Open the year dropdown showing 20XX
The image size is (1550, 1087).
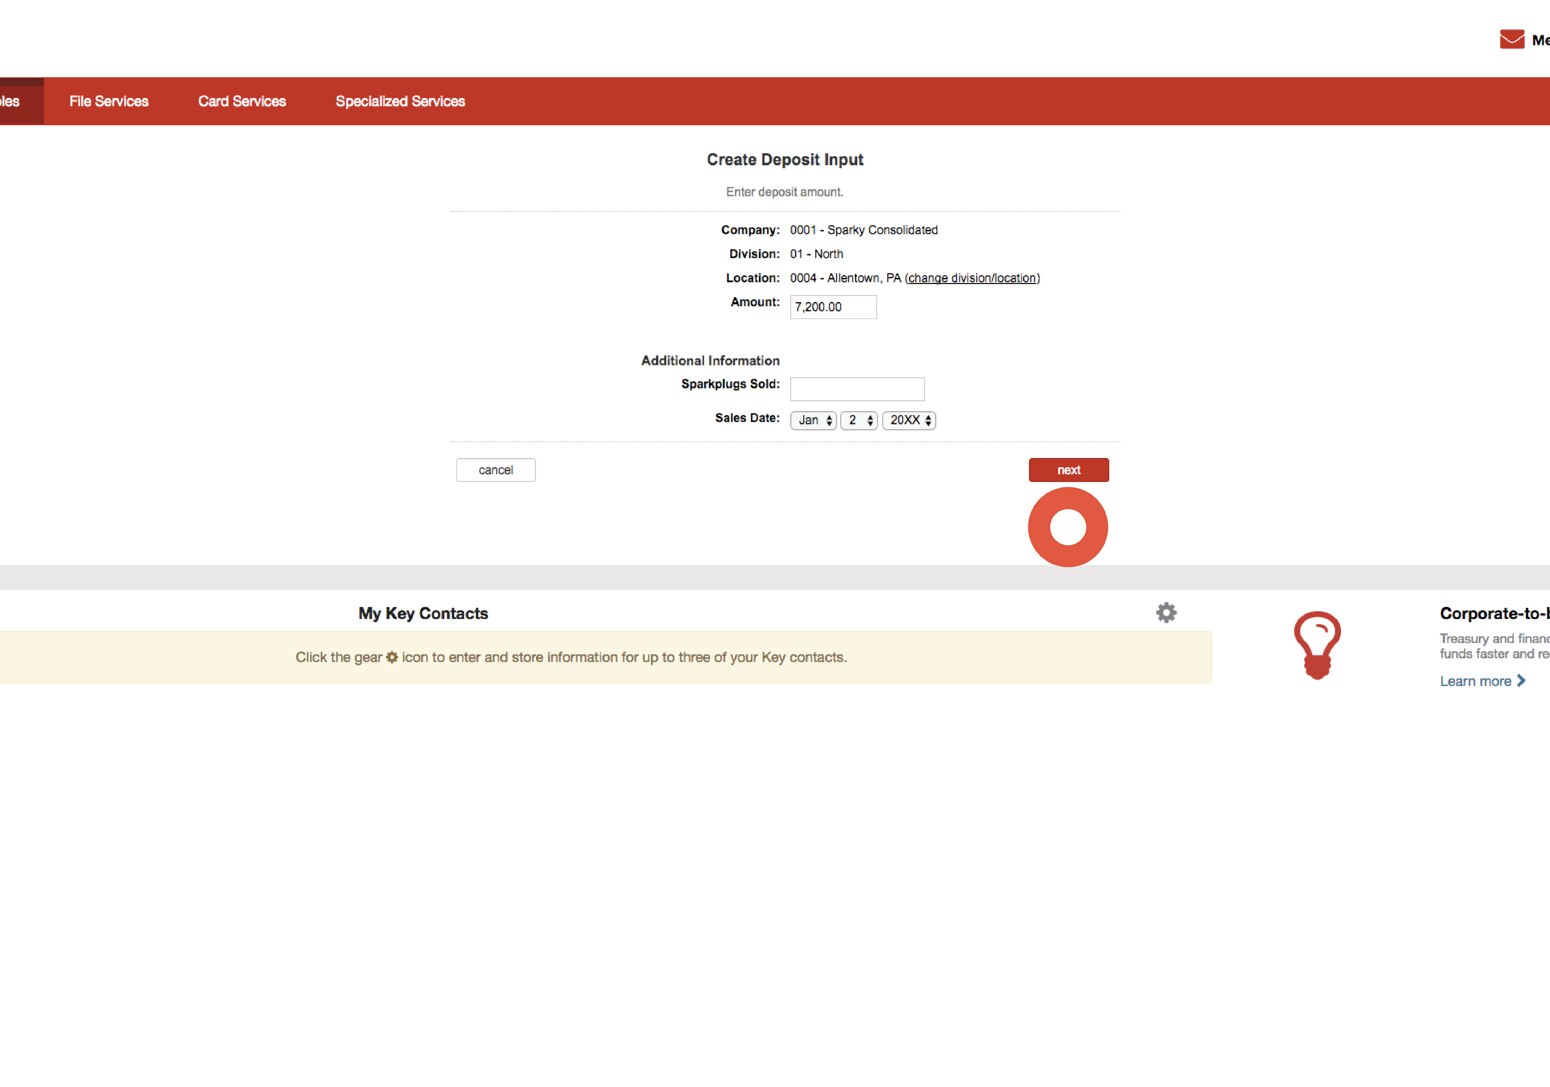point(908,420)
